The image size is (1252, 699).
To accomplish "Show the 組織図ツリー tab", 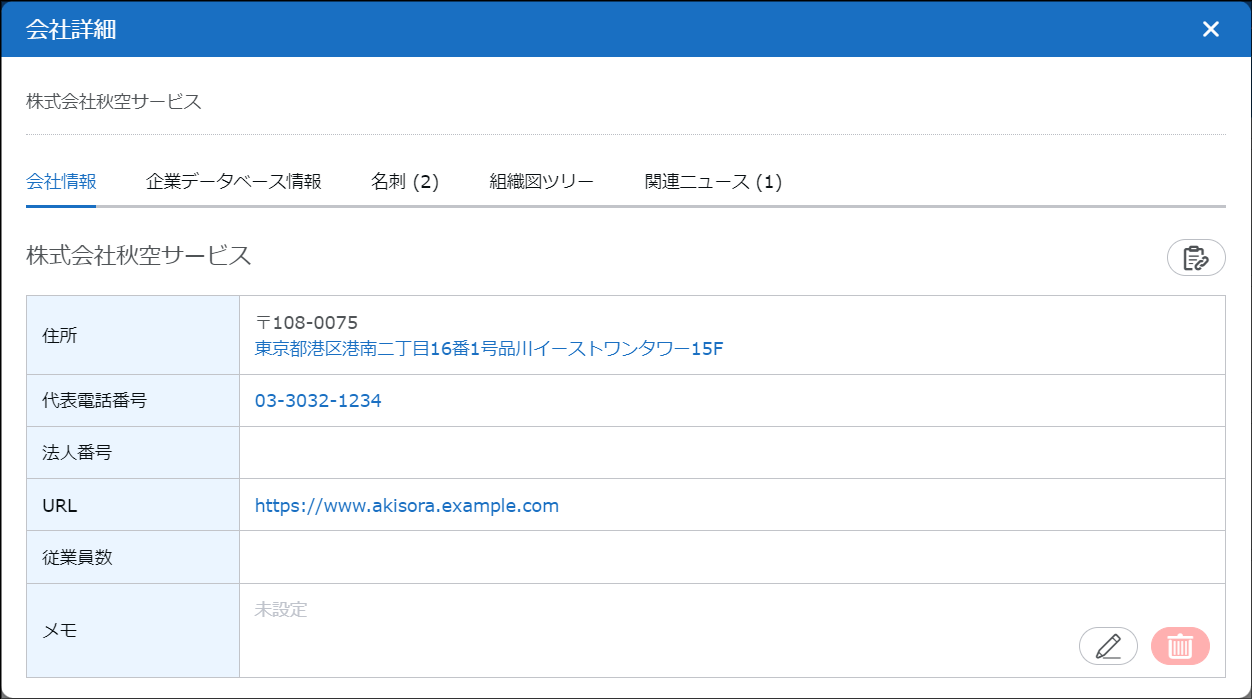I will pos(541,182).
